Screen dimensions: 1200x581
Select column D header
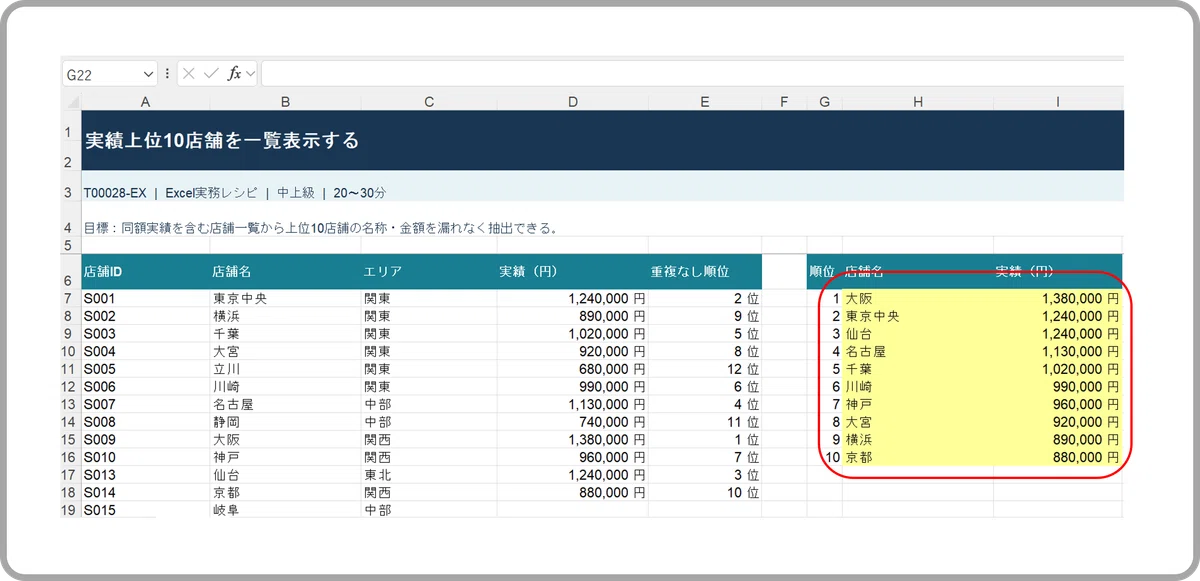coord(572,101)
